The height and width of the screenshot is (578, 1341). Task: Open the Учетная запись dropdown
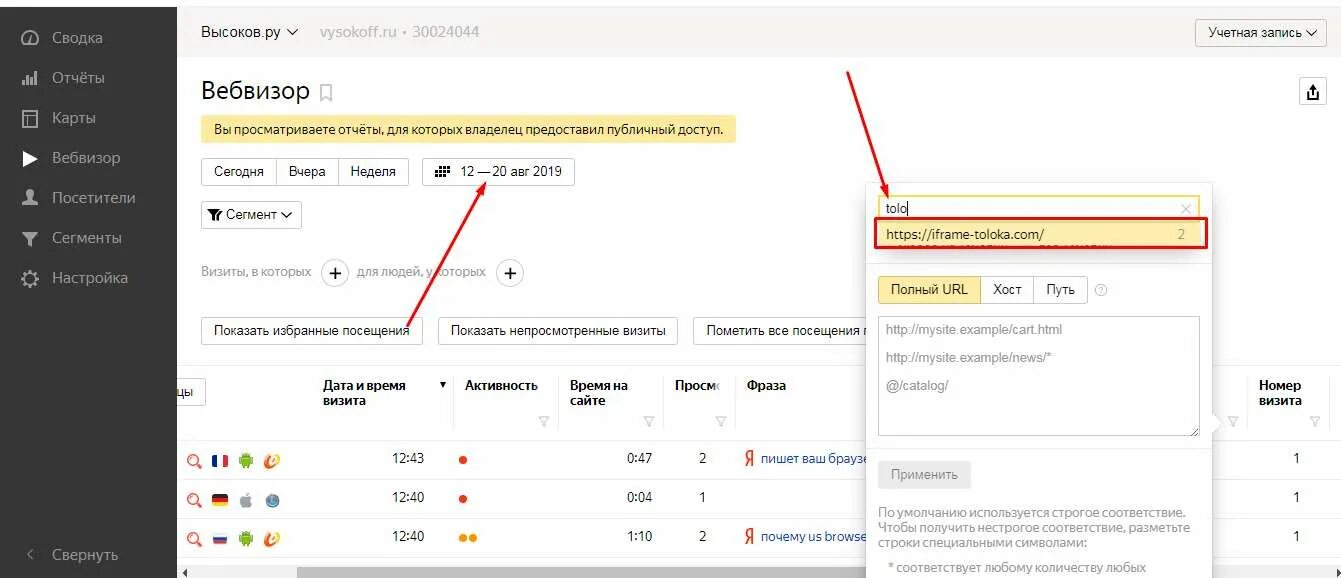tap(1261, 33)
